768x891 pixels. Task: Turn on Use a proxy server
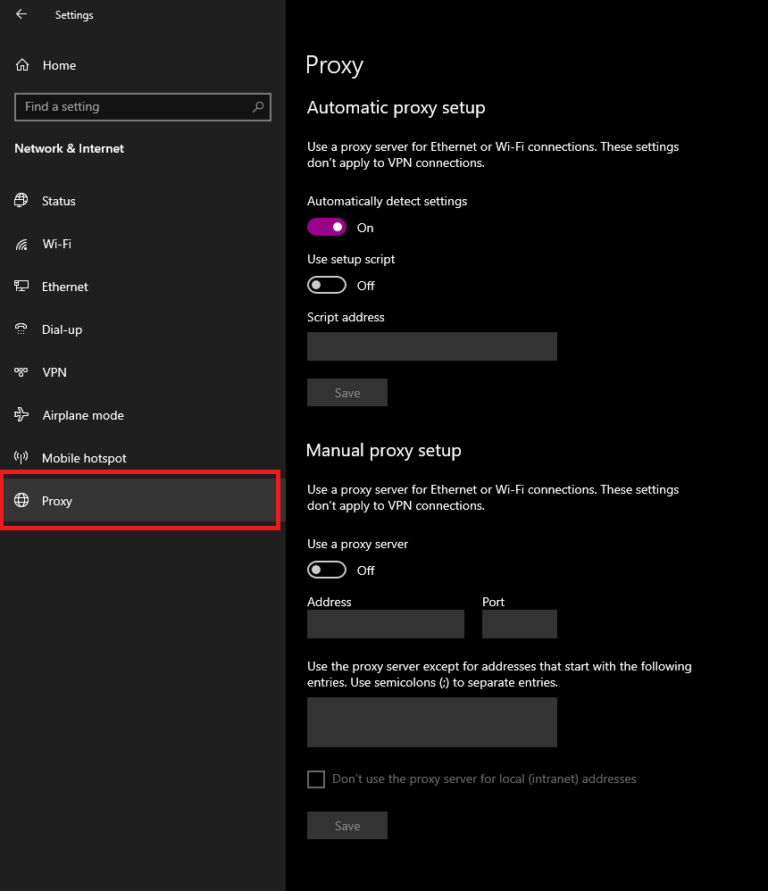tap(325, 570)
